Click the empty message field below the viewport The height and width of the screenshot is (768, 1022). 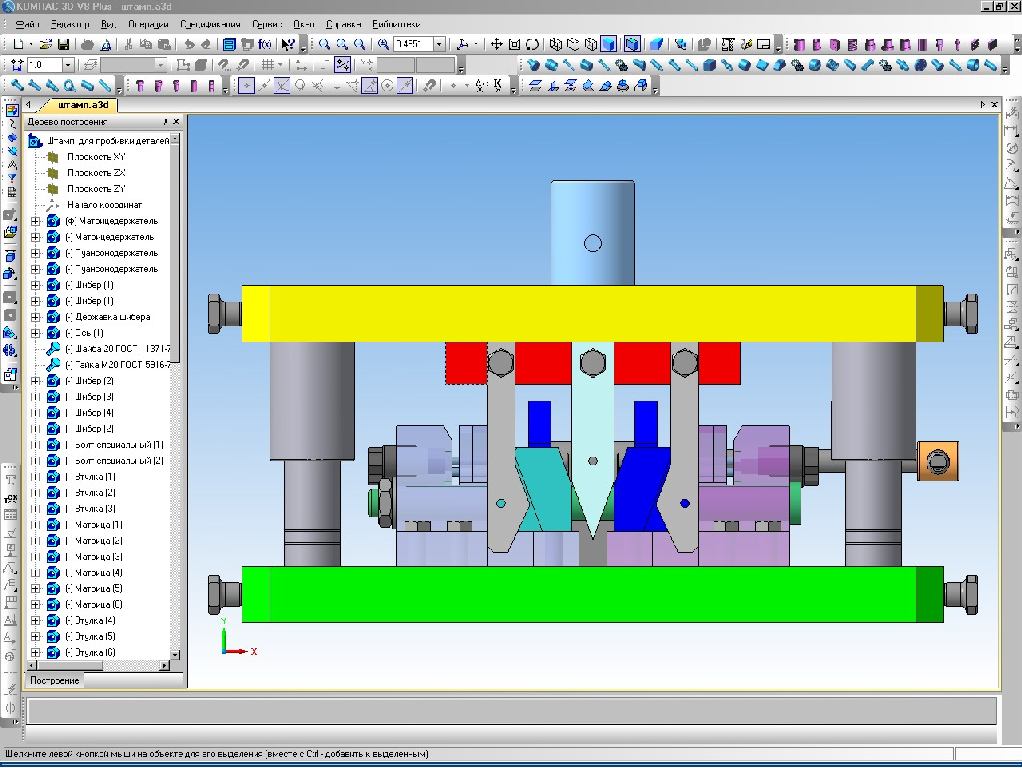(510, 710)
